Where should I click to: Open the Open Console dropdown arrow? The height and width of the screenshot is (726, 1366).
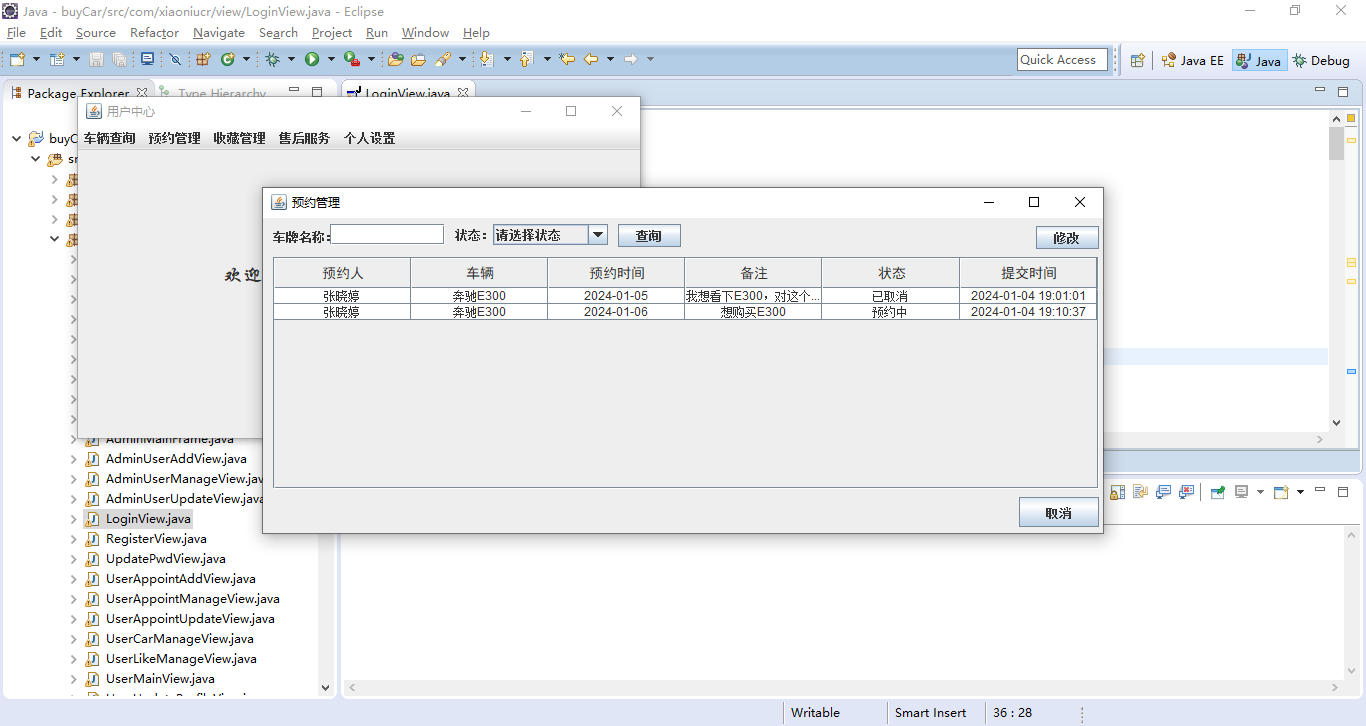(1300, 492)
